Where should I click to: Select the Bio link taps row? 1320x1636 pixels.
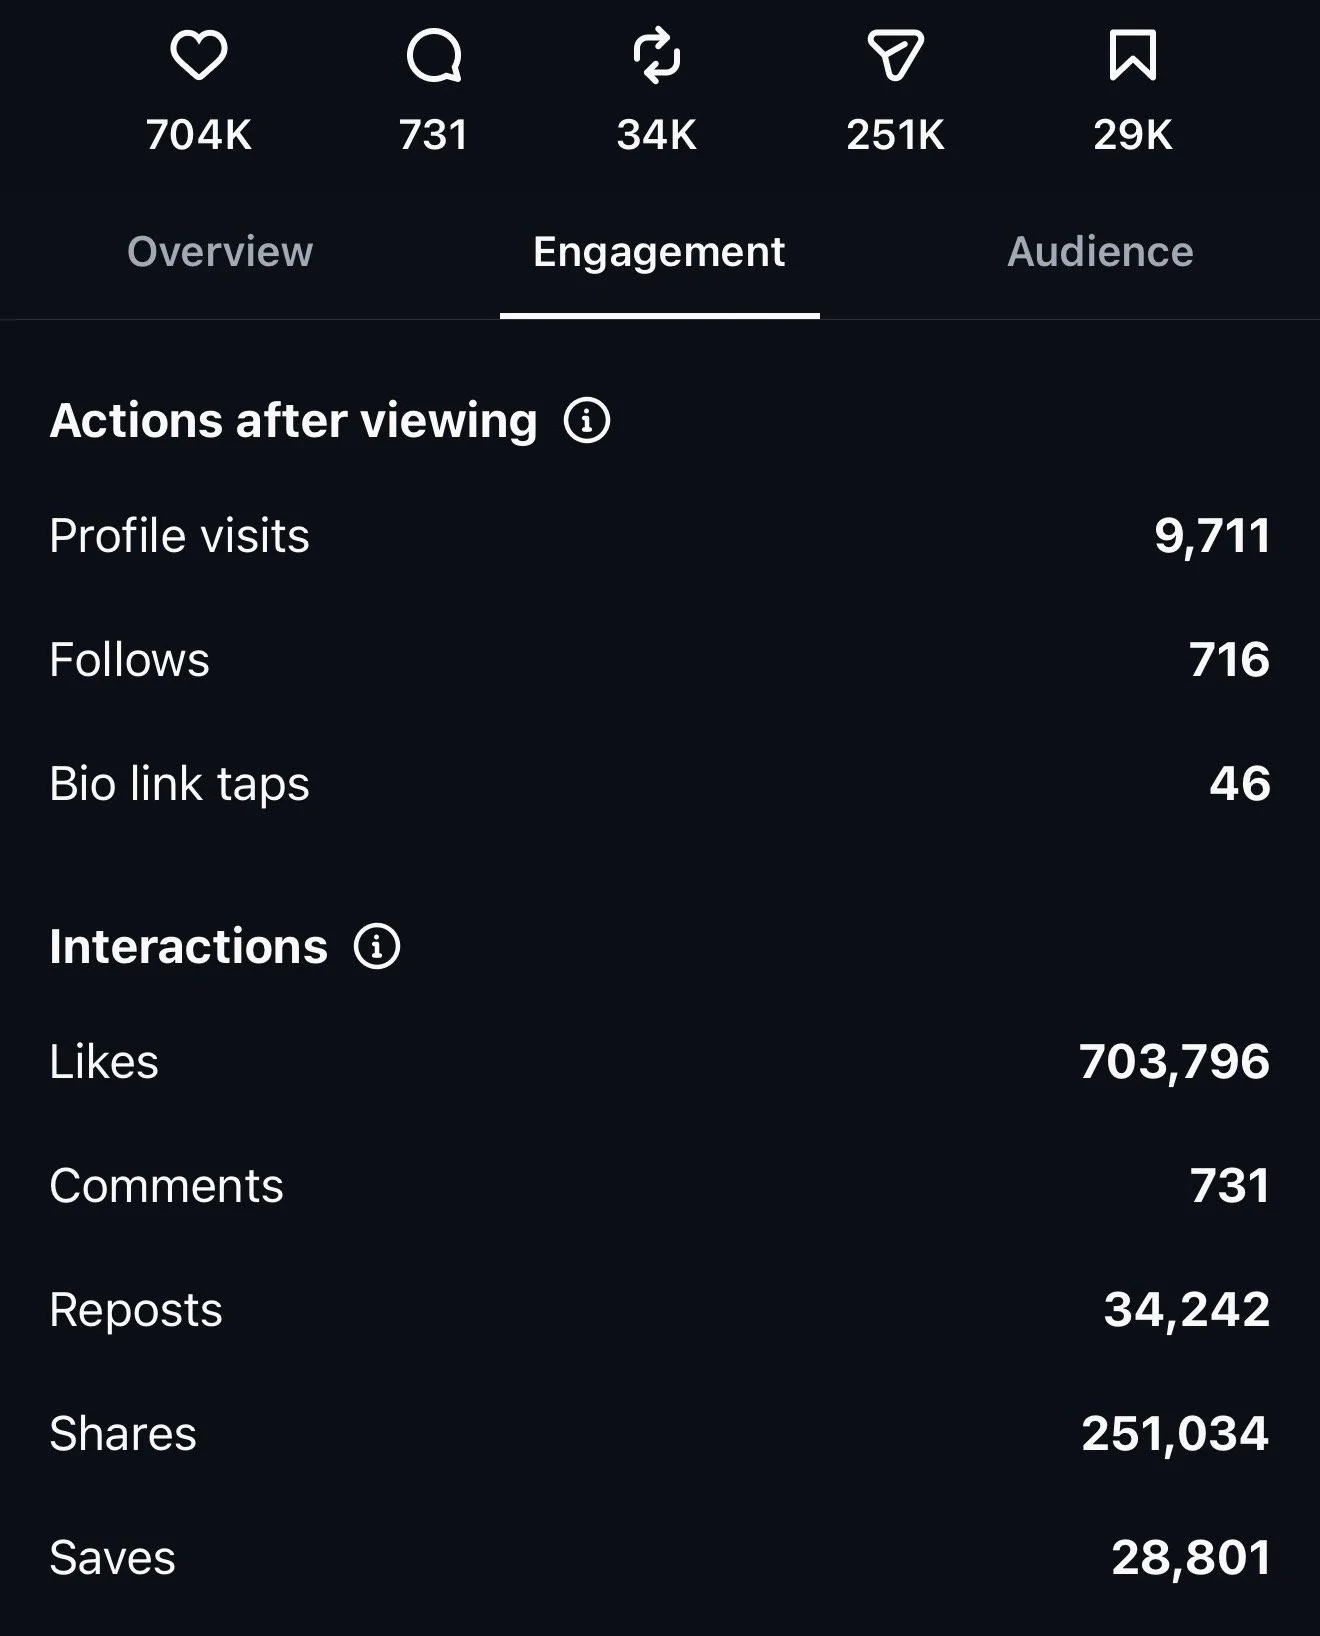pos(660,784)
